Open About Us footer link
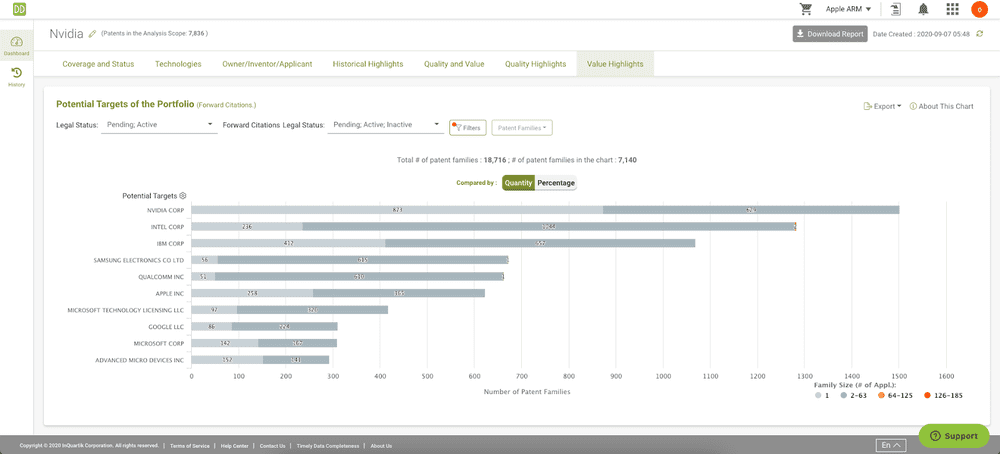 pos(381,446)
